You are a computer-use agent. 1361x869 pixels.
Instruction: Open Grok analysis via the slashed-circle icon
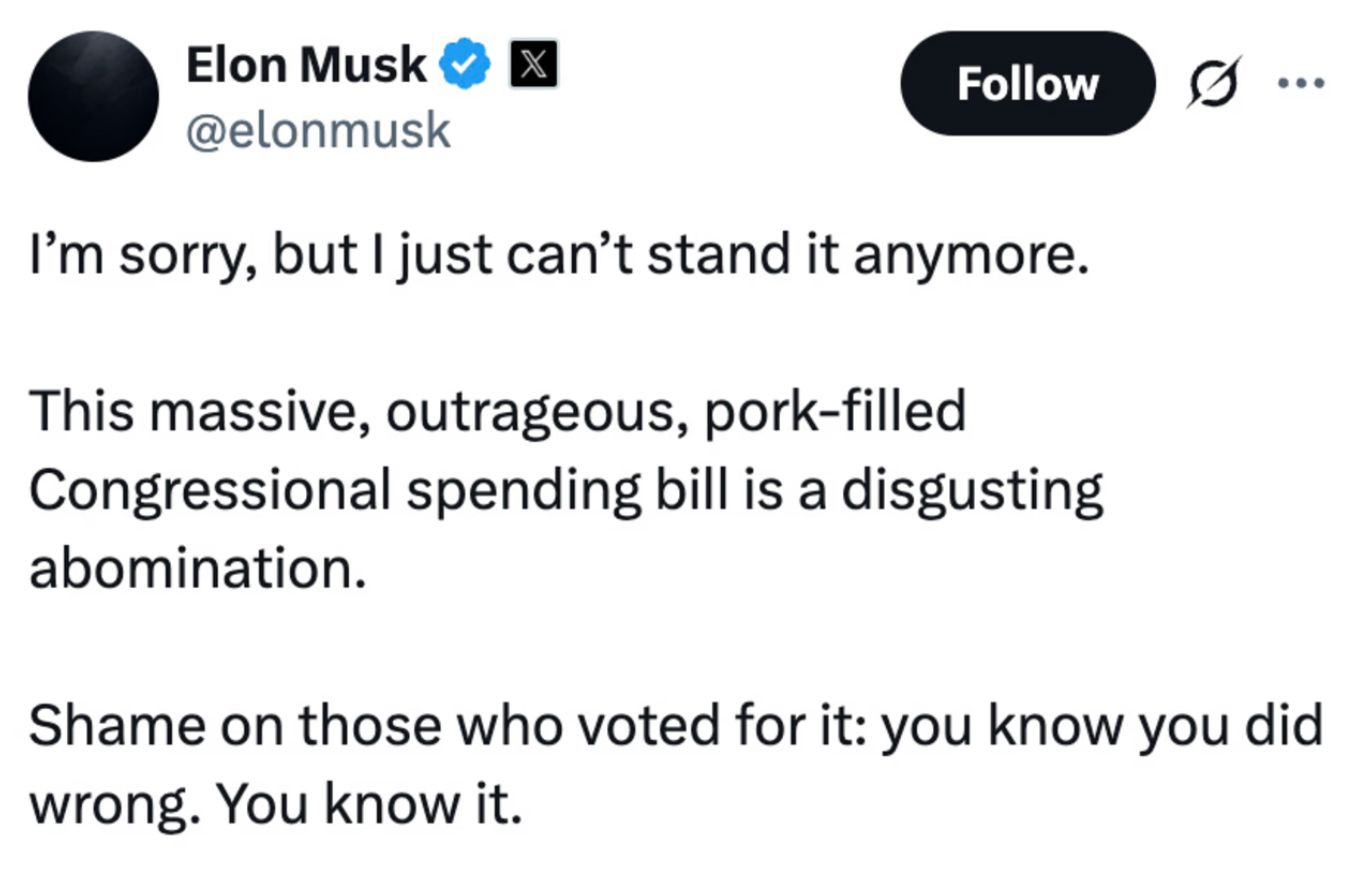click(x=1212, y=85)
